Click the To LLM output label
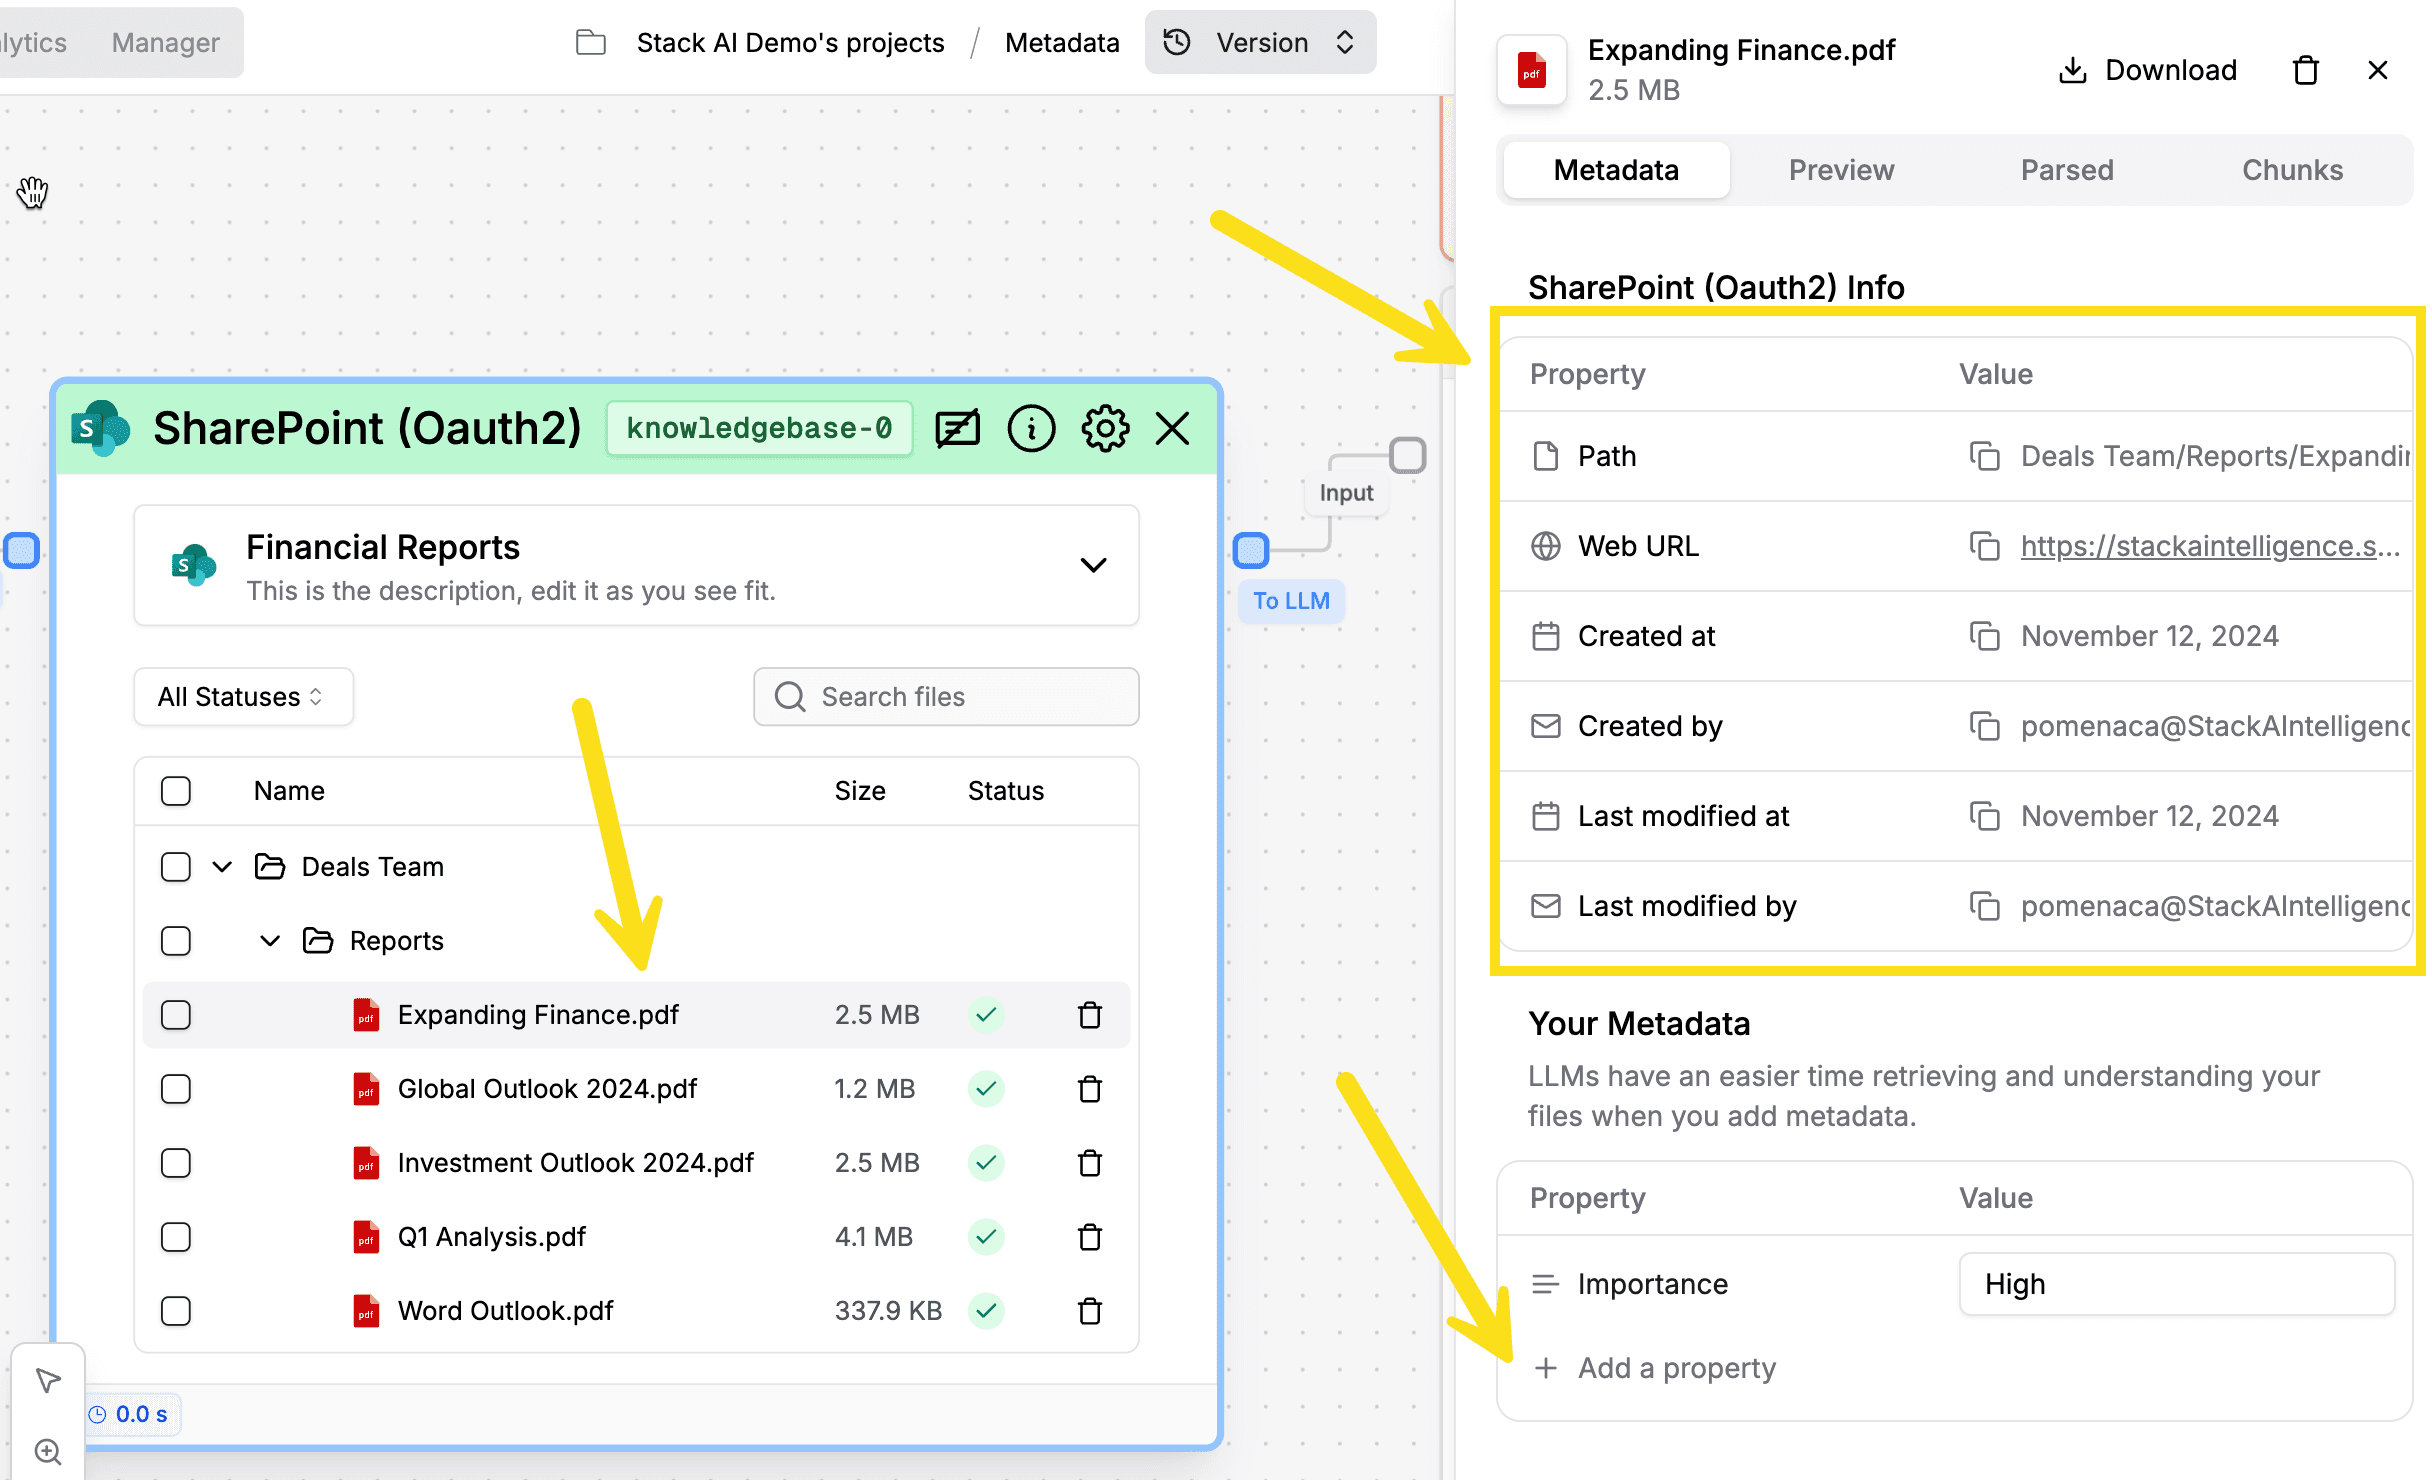2432x1480 pixels. [1291, 601]
